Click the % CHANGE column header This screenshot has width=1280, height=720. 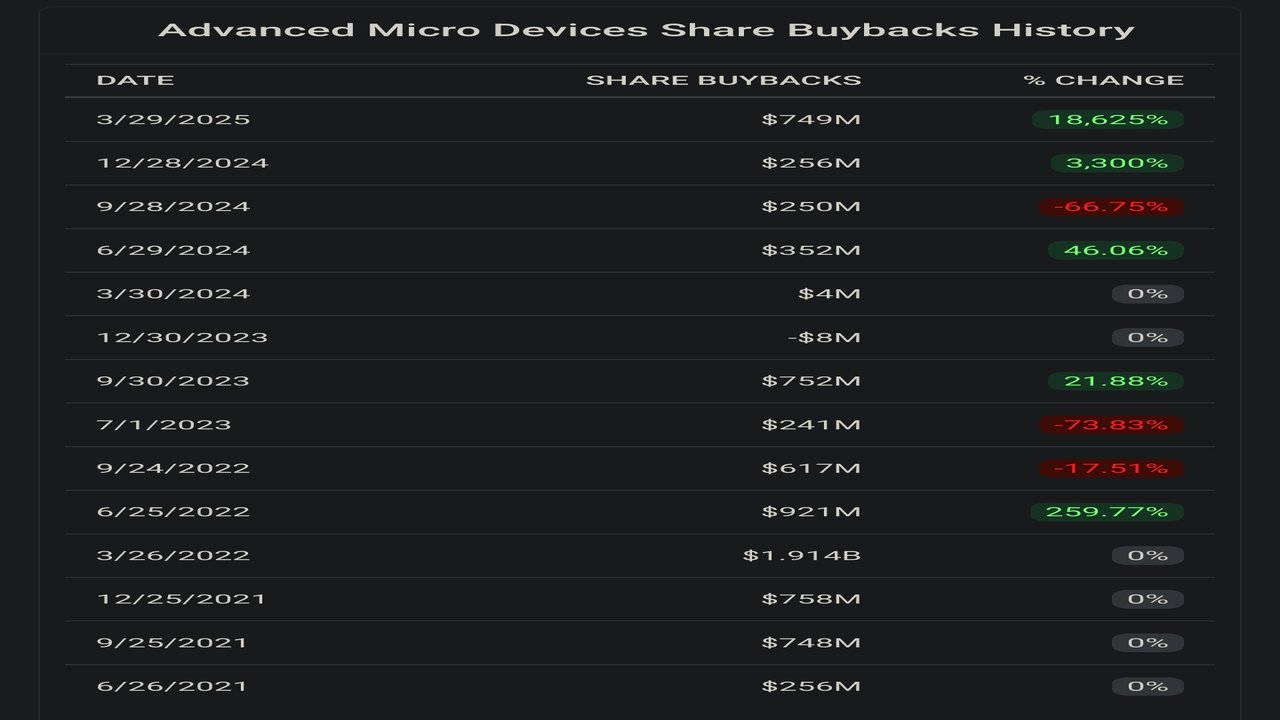(x=1104, y=80)
